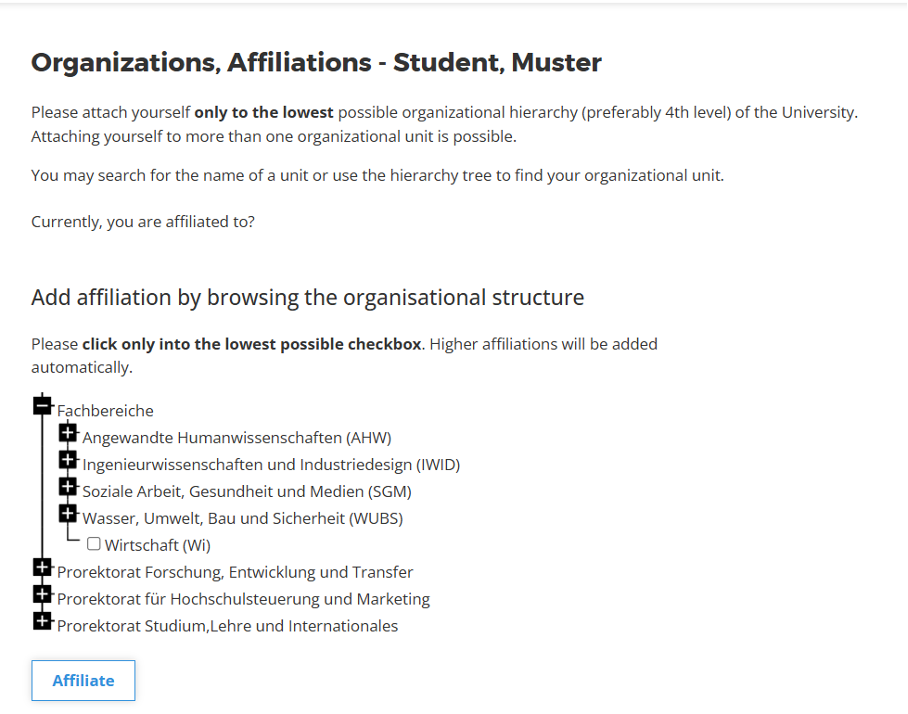Click the Soziale Arbeit, Gesundheit und Medien label
The width and height of the screenshot is (908, 714).
[246, 492]
